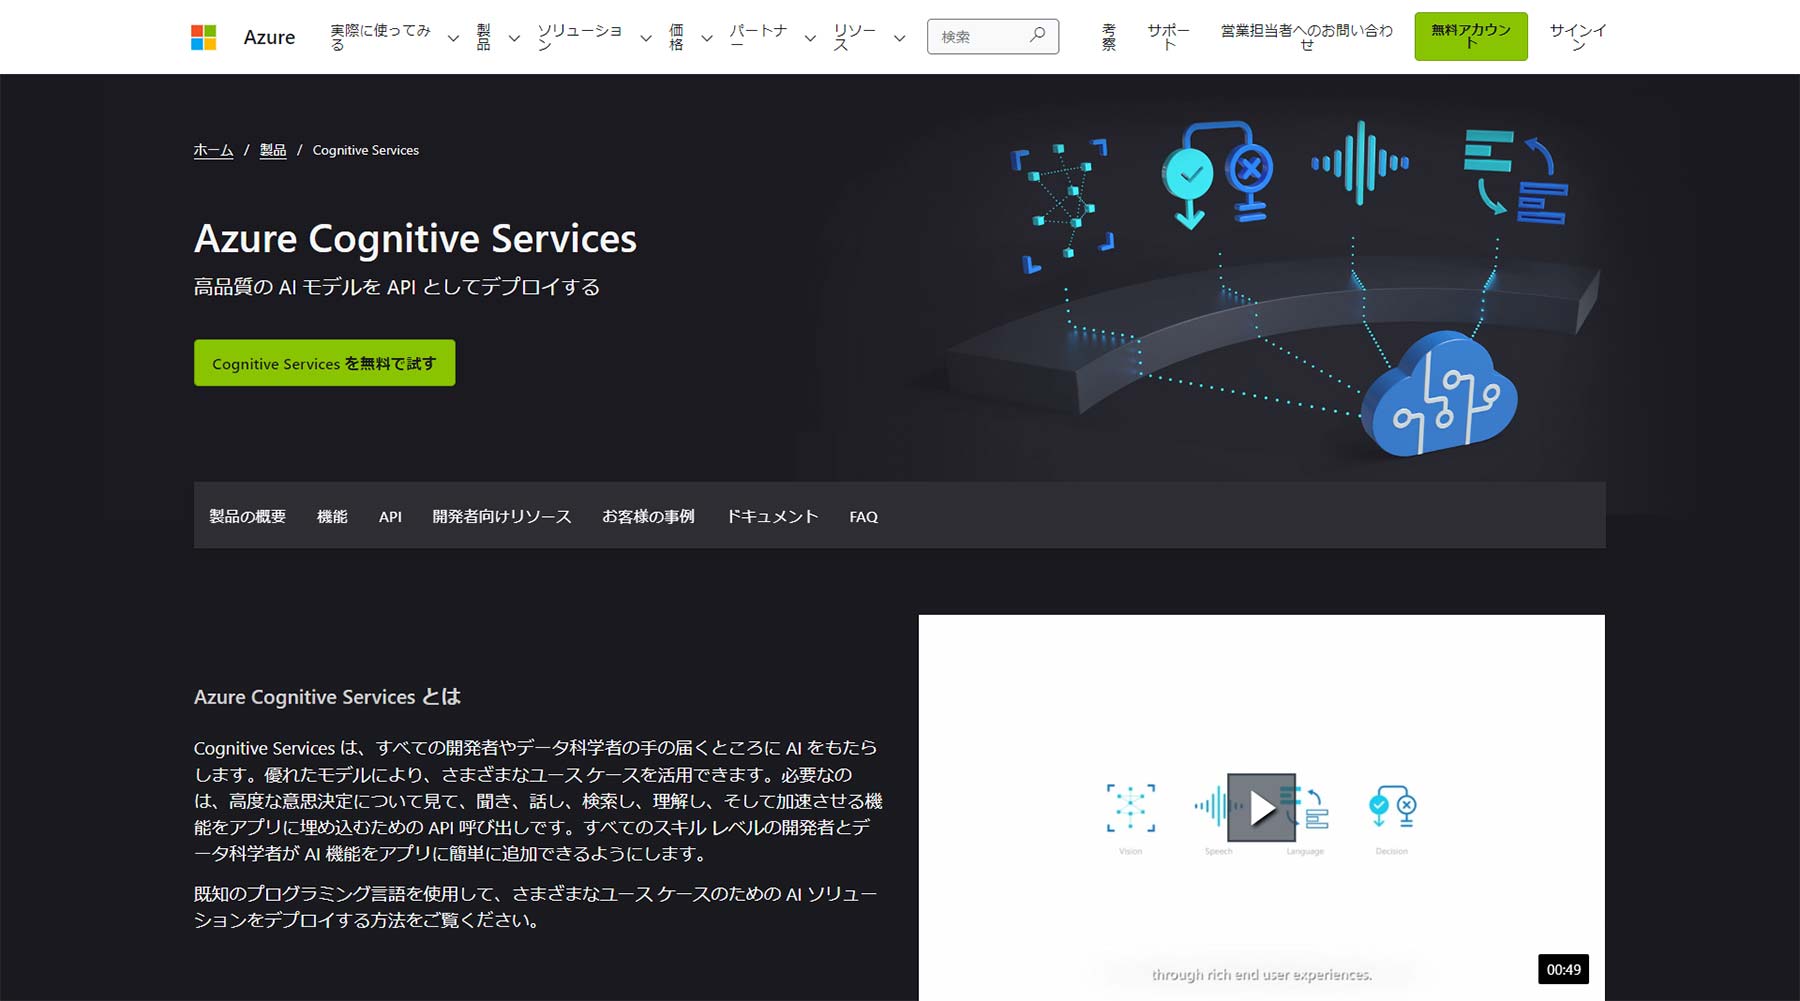The height and width of the screenshot is (1001, 1800).
Task: Click the Cognitive Services breadcrumb text
Action: (366, 150)
